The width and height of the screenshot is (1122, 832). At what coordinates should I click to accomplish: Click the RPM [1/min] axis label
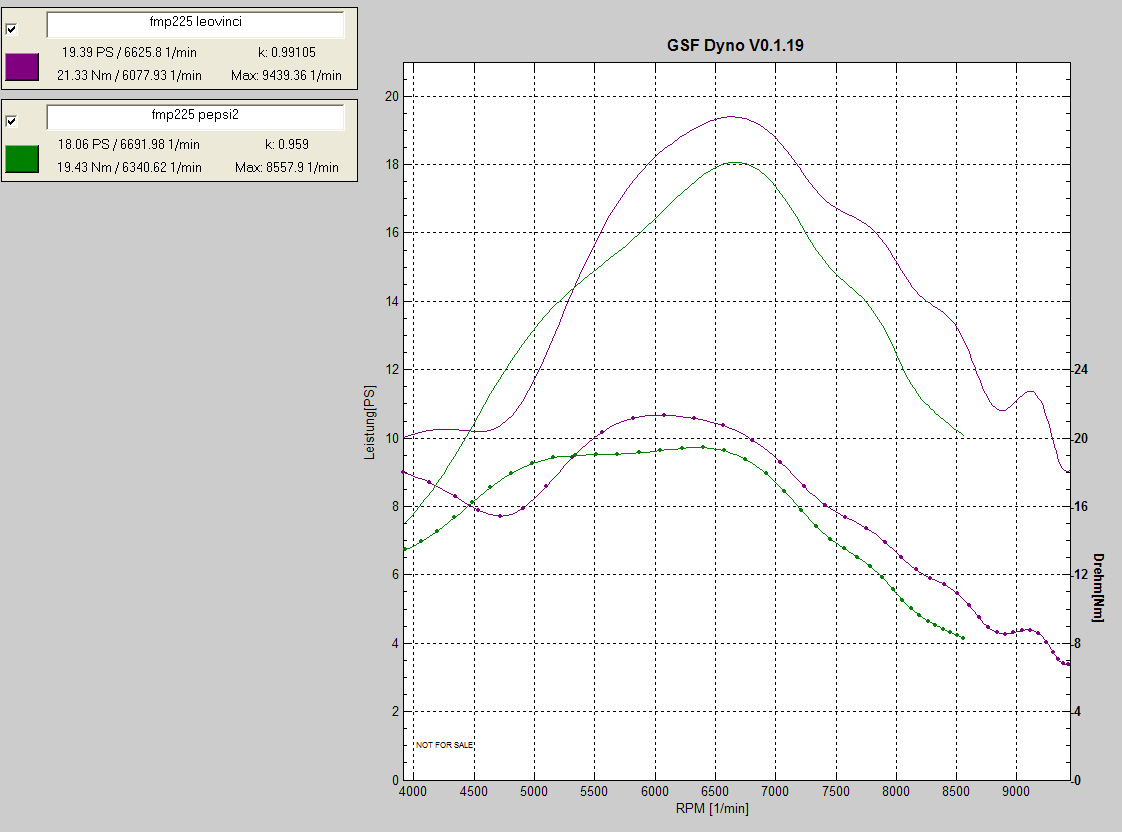(712, 808)
